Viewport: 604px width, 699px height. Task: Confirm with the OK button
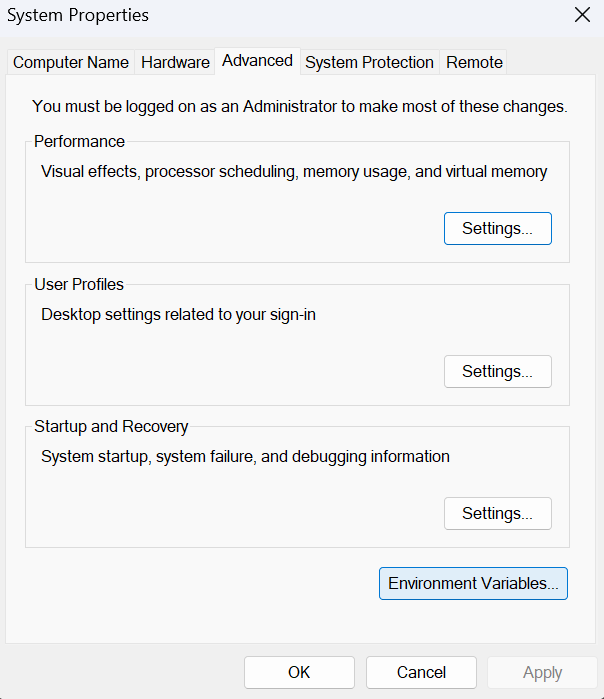pos(299,672)
